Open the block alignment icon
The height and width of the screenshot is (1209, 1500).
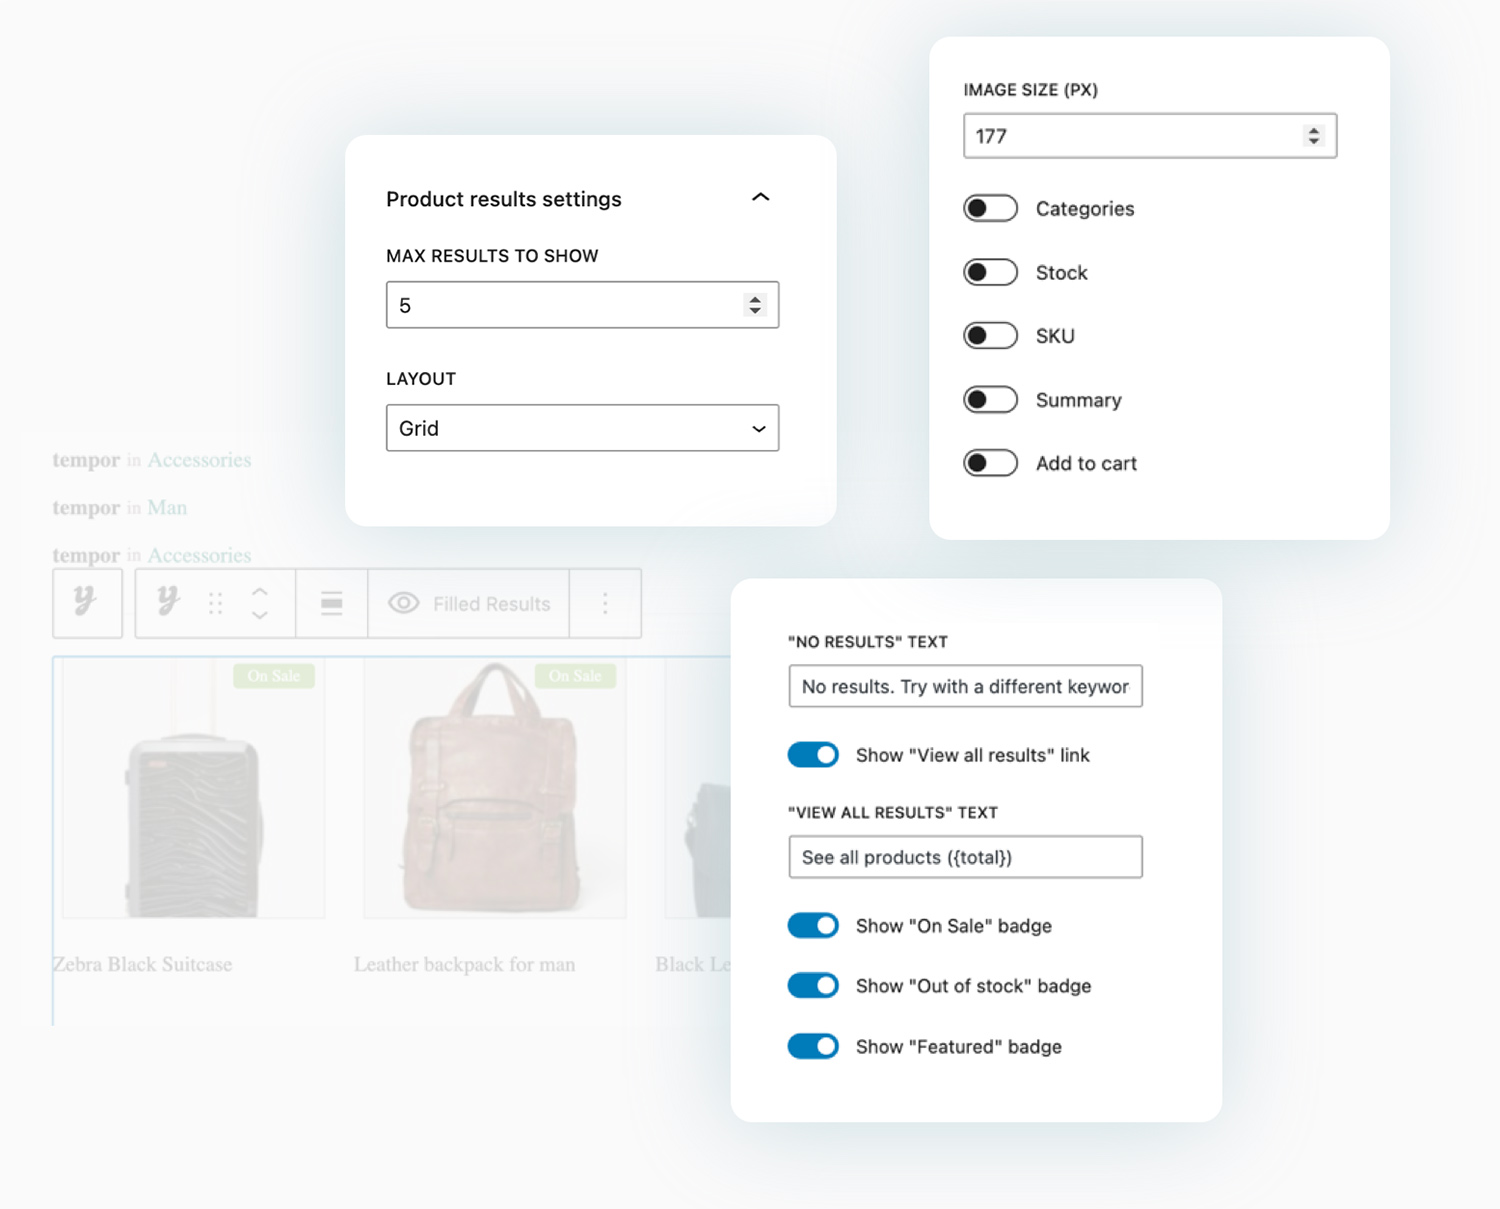pyautogui.click(x=331, y=603)
